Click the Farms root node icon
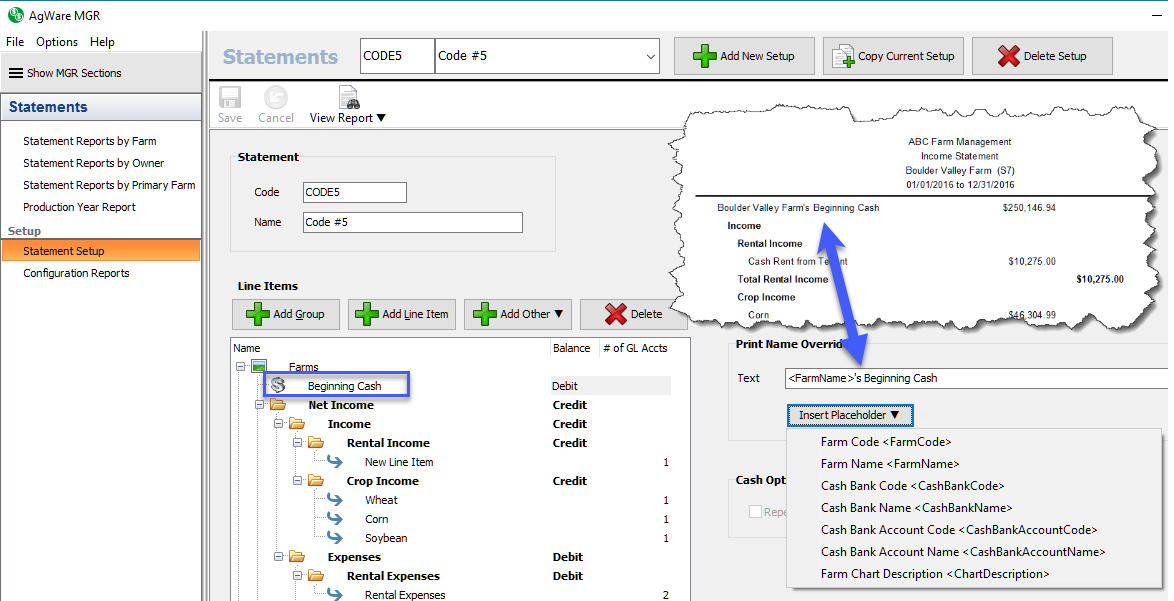 (x=259, y=367)
